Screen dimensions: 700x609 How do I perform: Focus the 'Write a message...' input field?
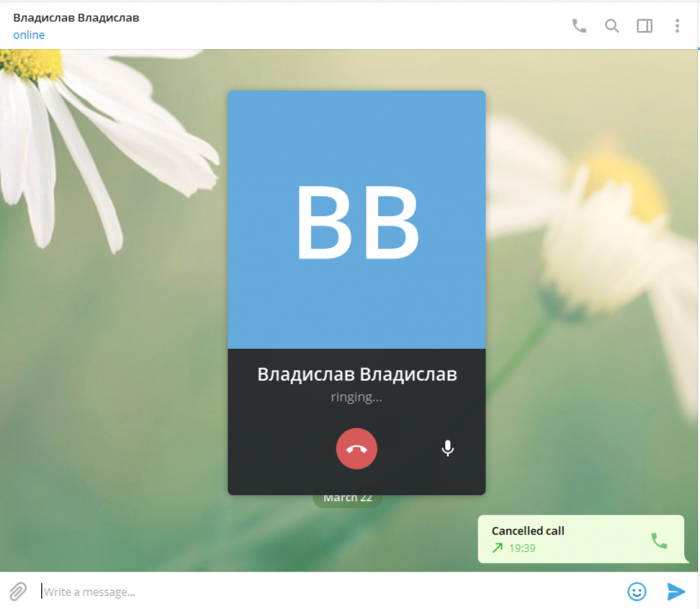pyautogui.click(x=320, y=591)
